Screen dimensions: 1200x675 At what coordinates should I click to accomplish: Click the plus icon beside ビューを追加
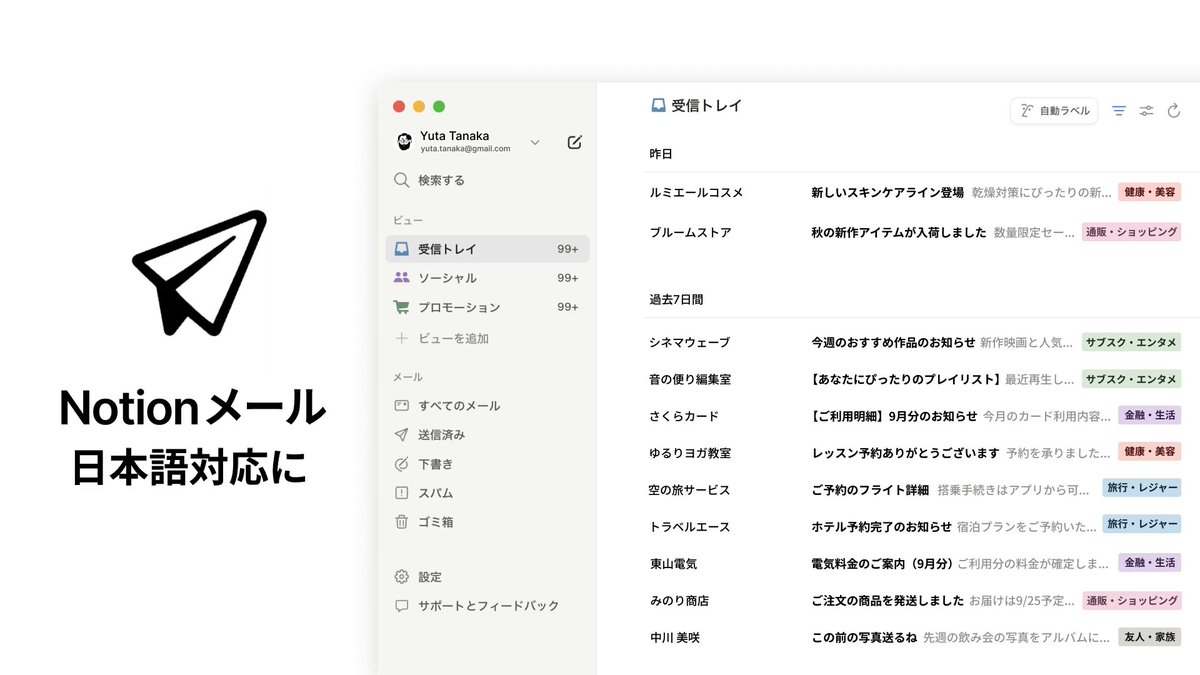click(x=401, y=338)
